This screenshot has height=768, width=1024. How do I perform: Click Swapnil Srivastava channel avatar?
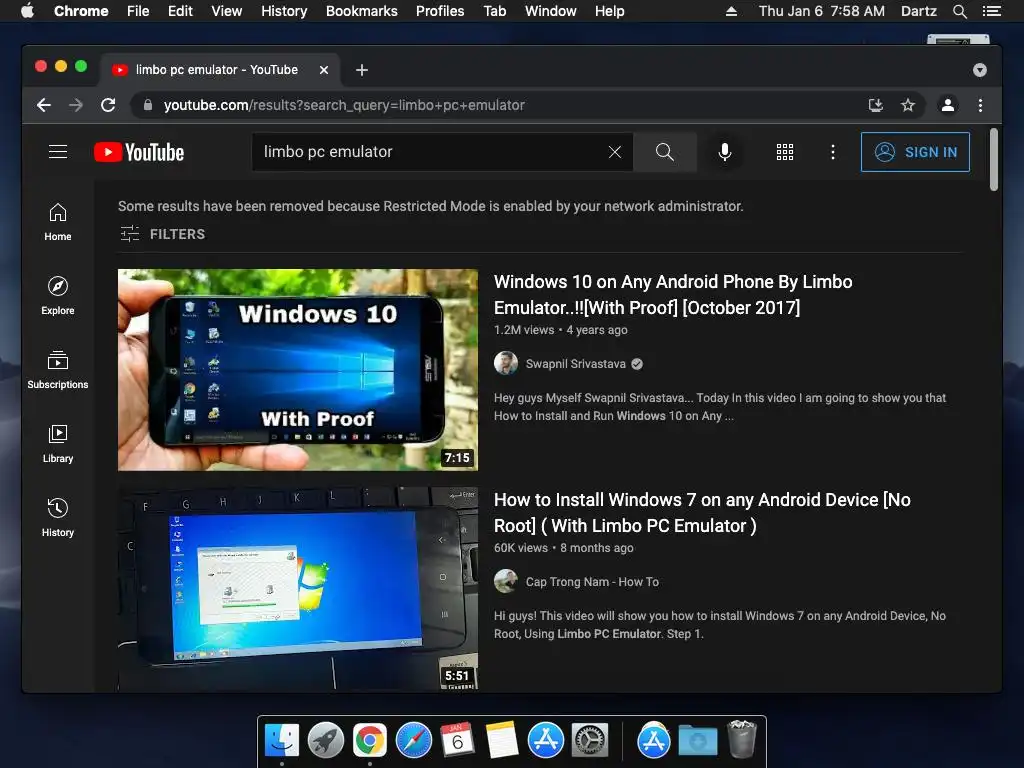[505, 363]
